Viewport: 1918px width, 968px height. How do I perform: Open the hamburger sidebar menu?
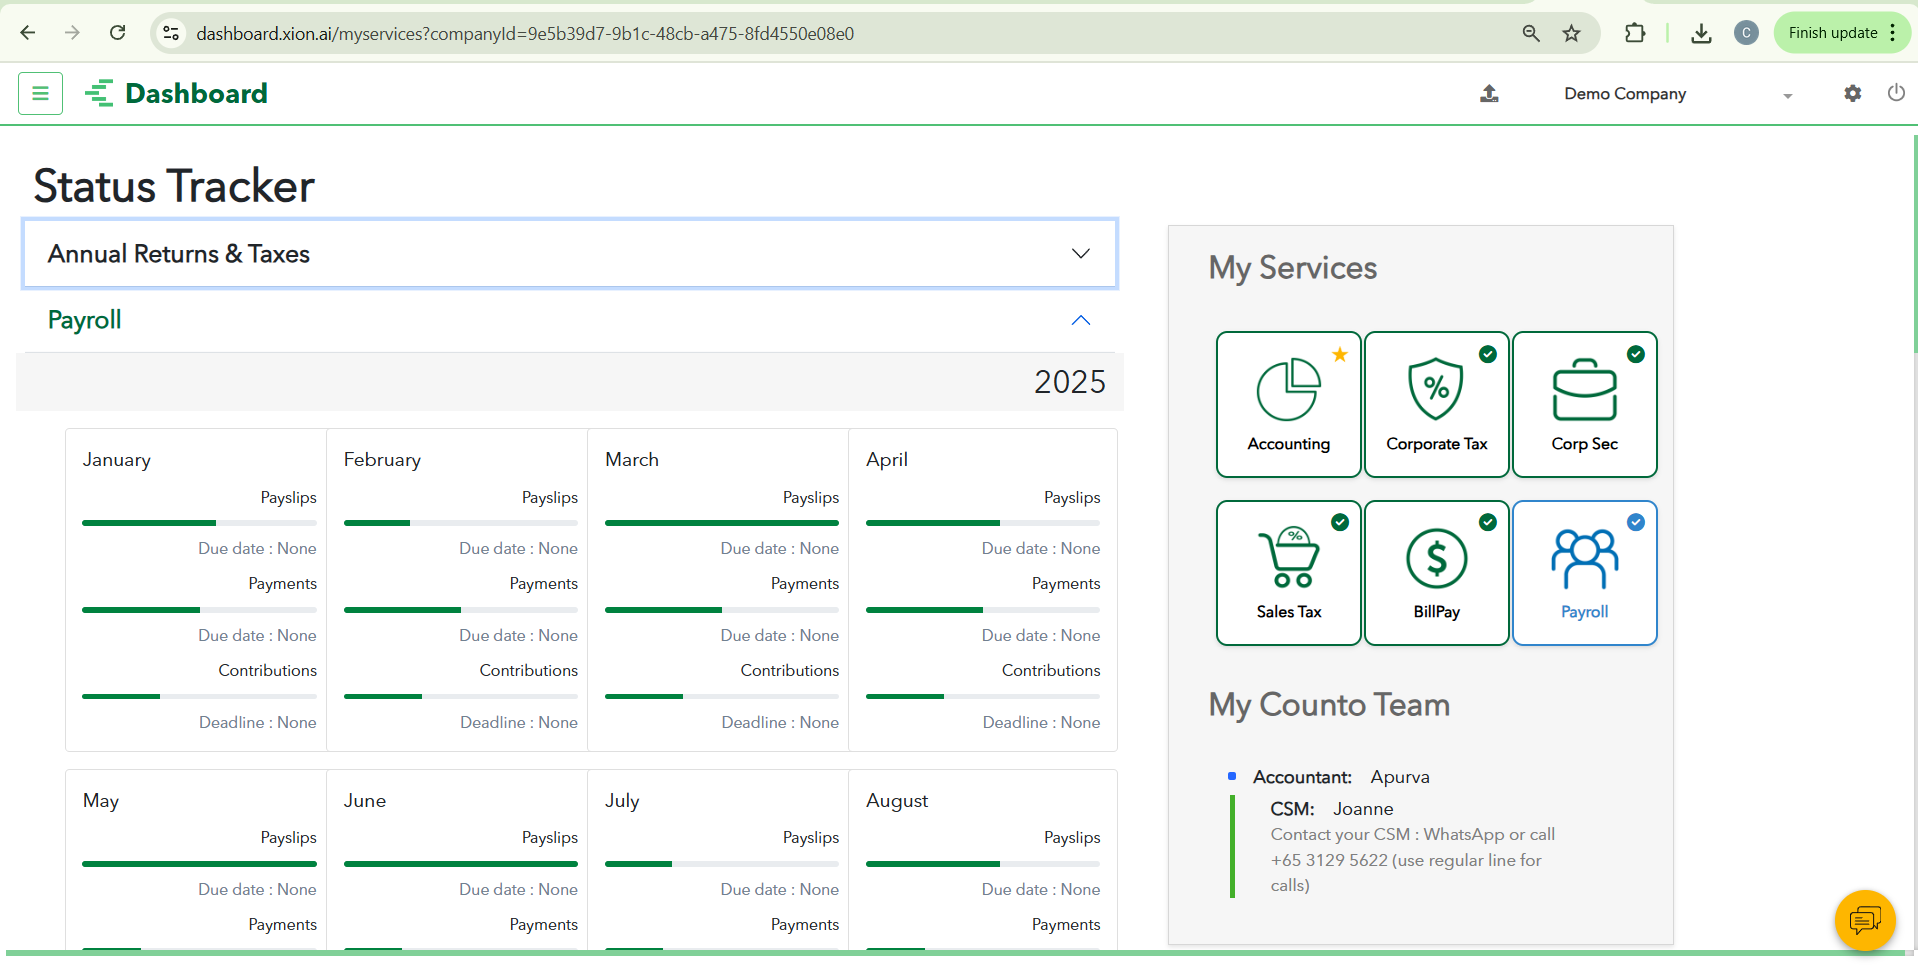pos(40,93)
